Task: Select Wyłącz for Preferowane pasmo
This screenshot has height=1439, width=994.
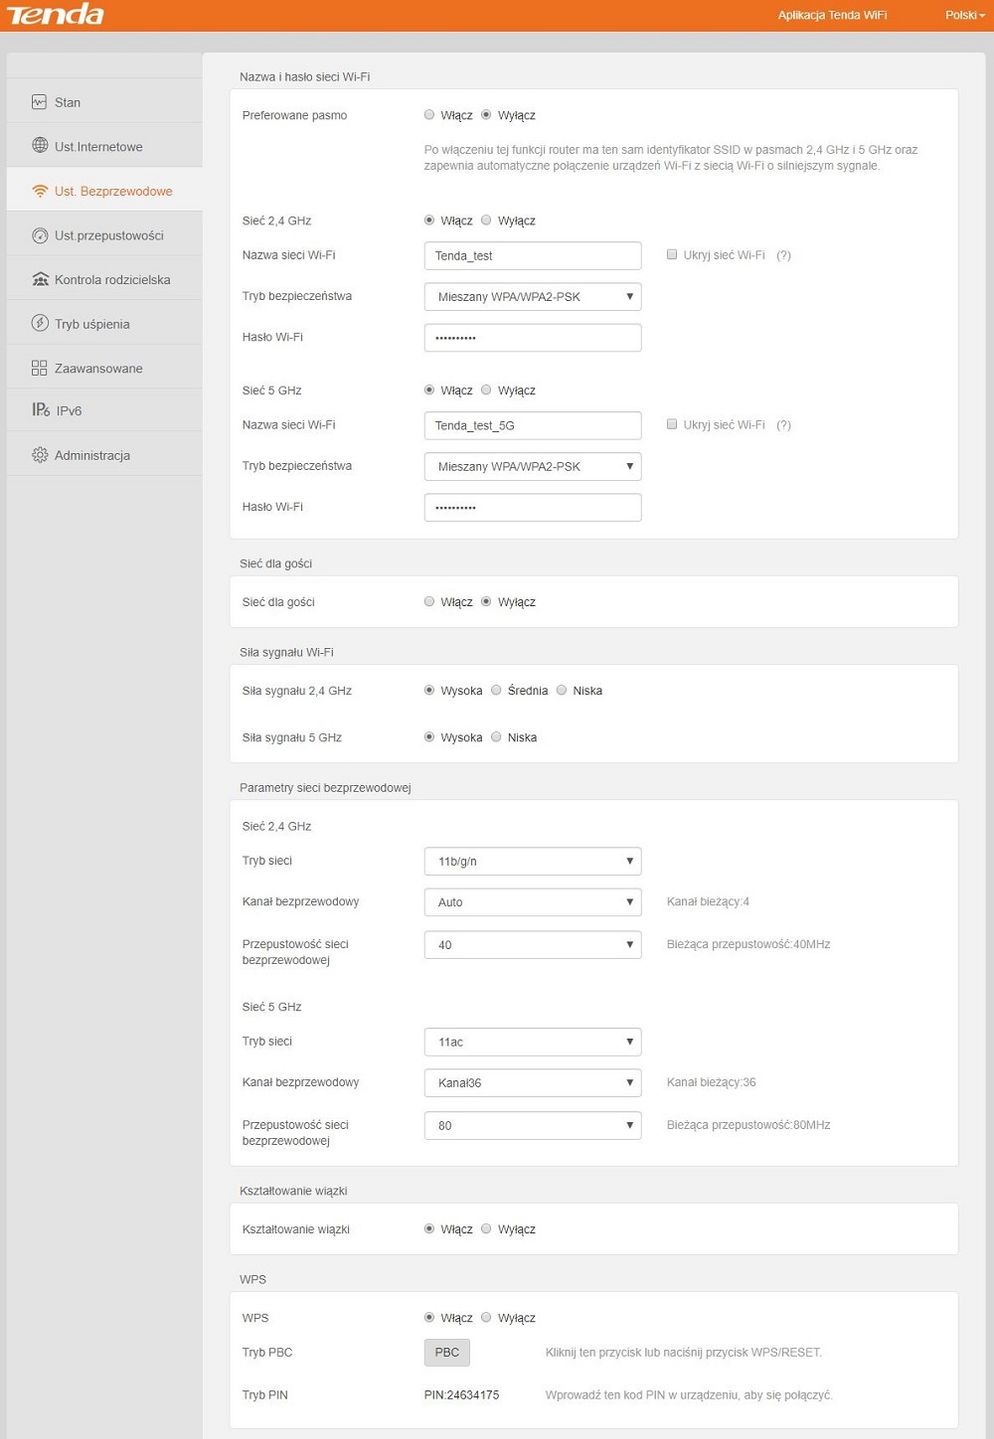Action: click(x=487, y=115)
